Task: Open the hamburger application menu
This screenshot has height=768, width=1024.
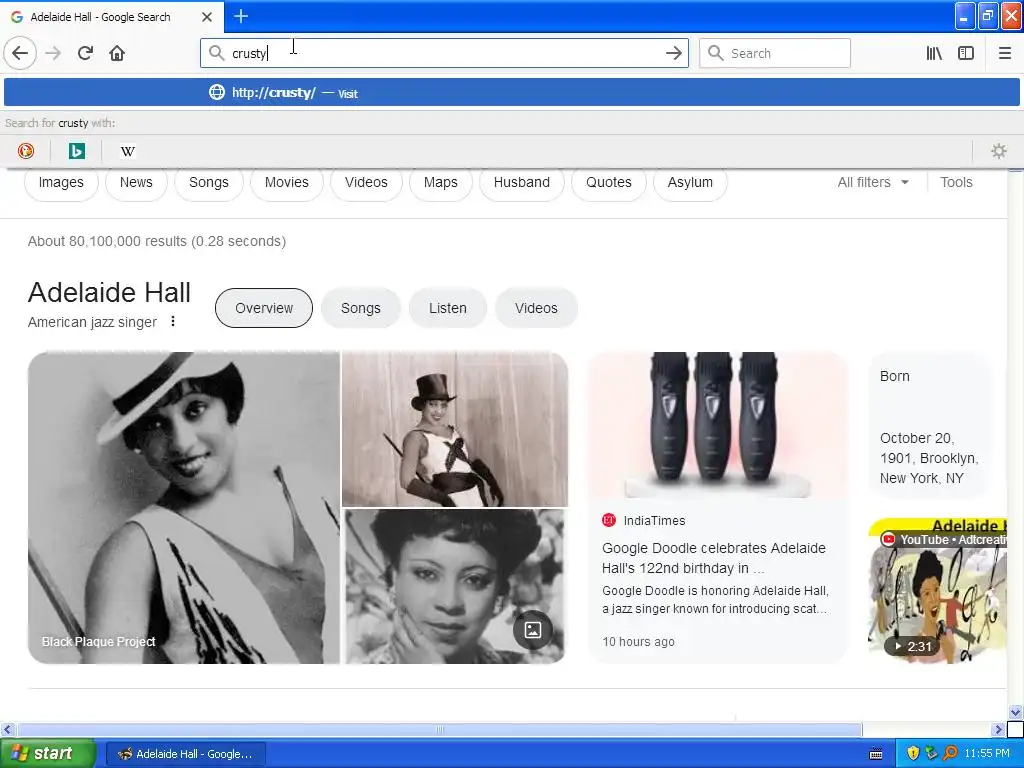Action: click(1004, 53)
